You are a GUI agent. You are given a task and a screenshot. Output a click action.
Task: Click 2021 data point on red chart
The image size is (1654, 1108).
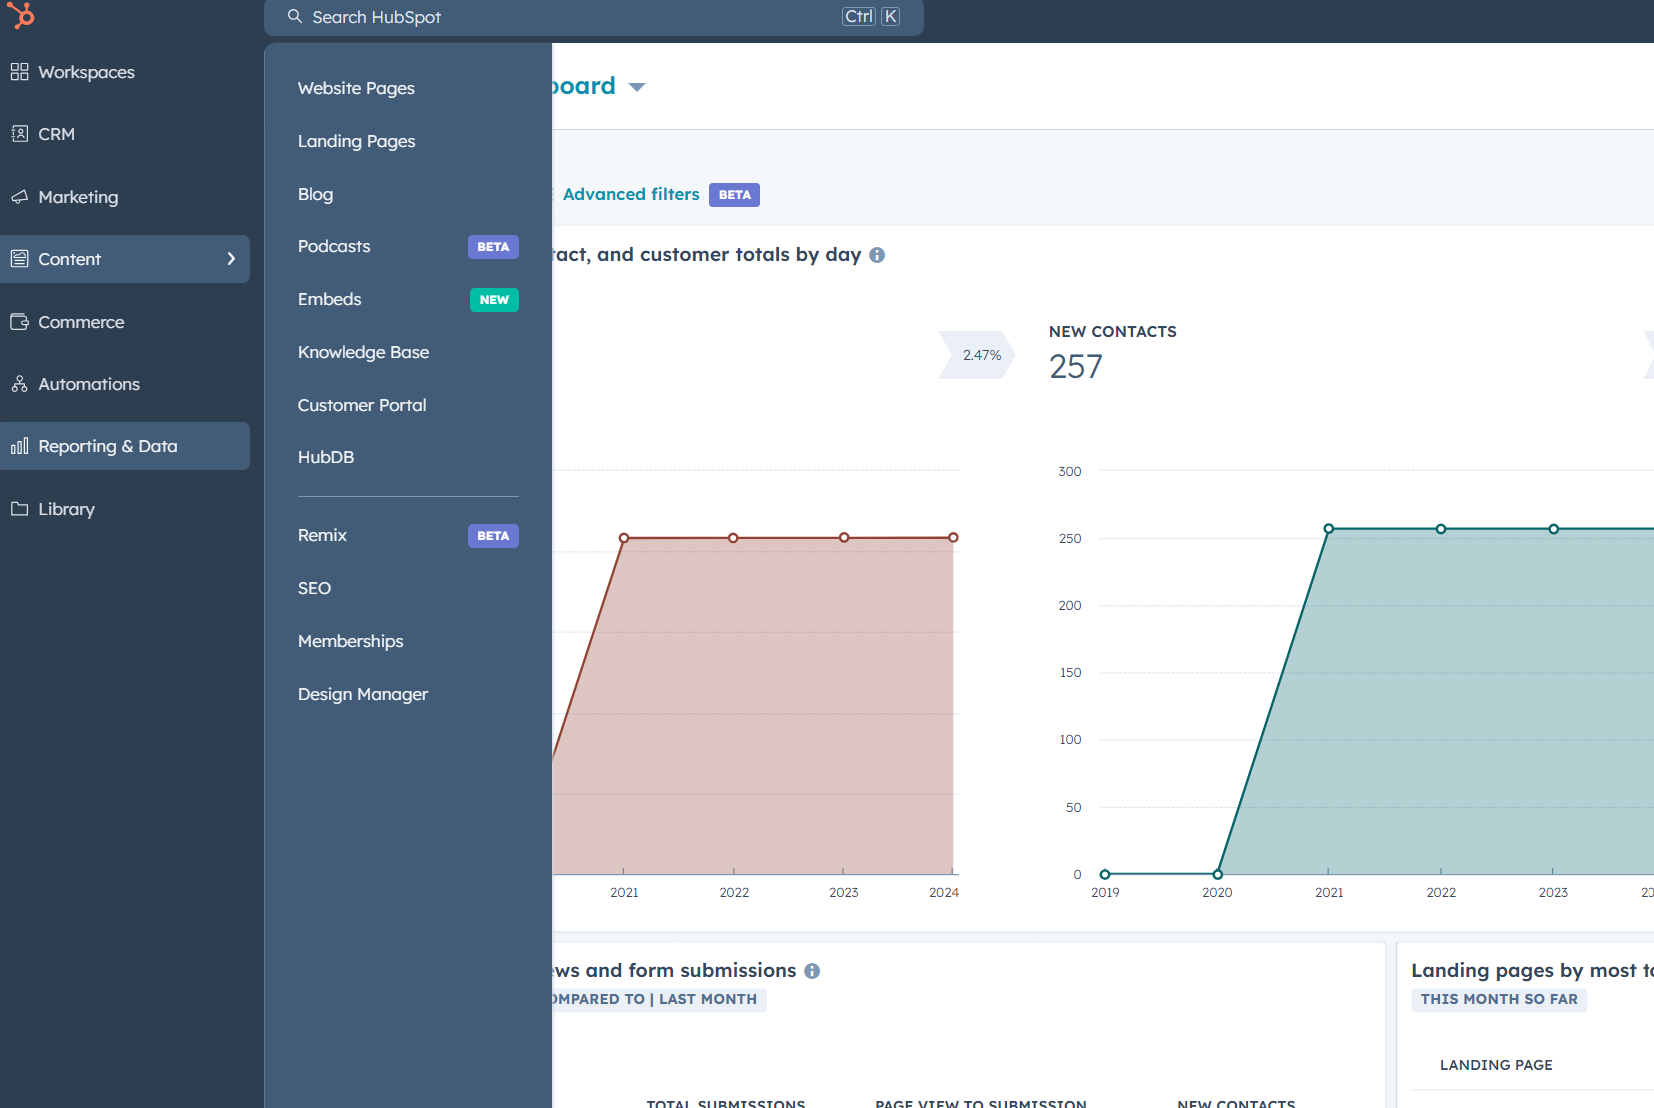point(624,538)
